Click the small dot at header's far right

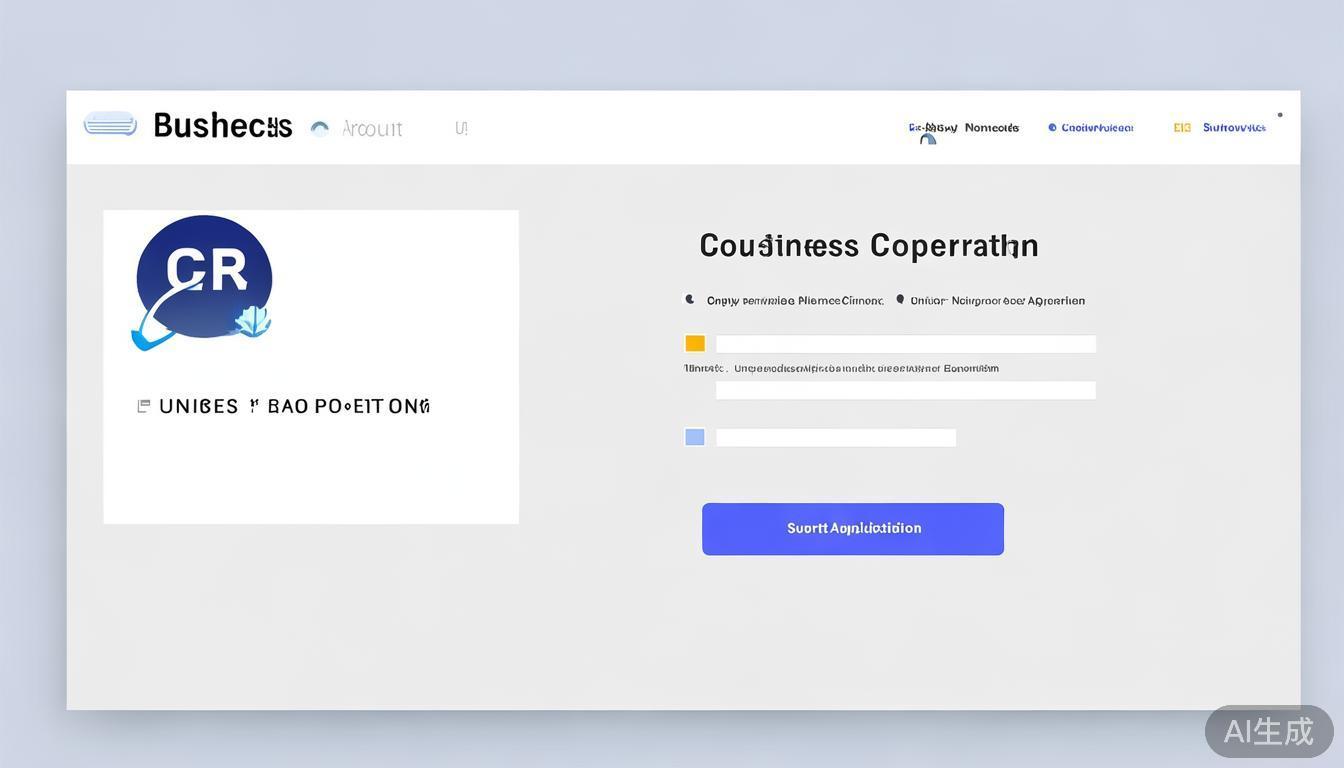[1280, 115]
